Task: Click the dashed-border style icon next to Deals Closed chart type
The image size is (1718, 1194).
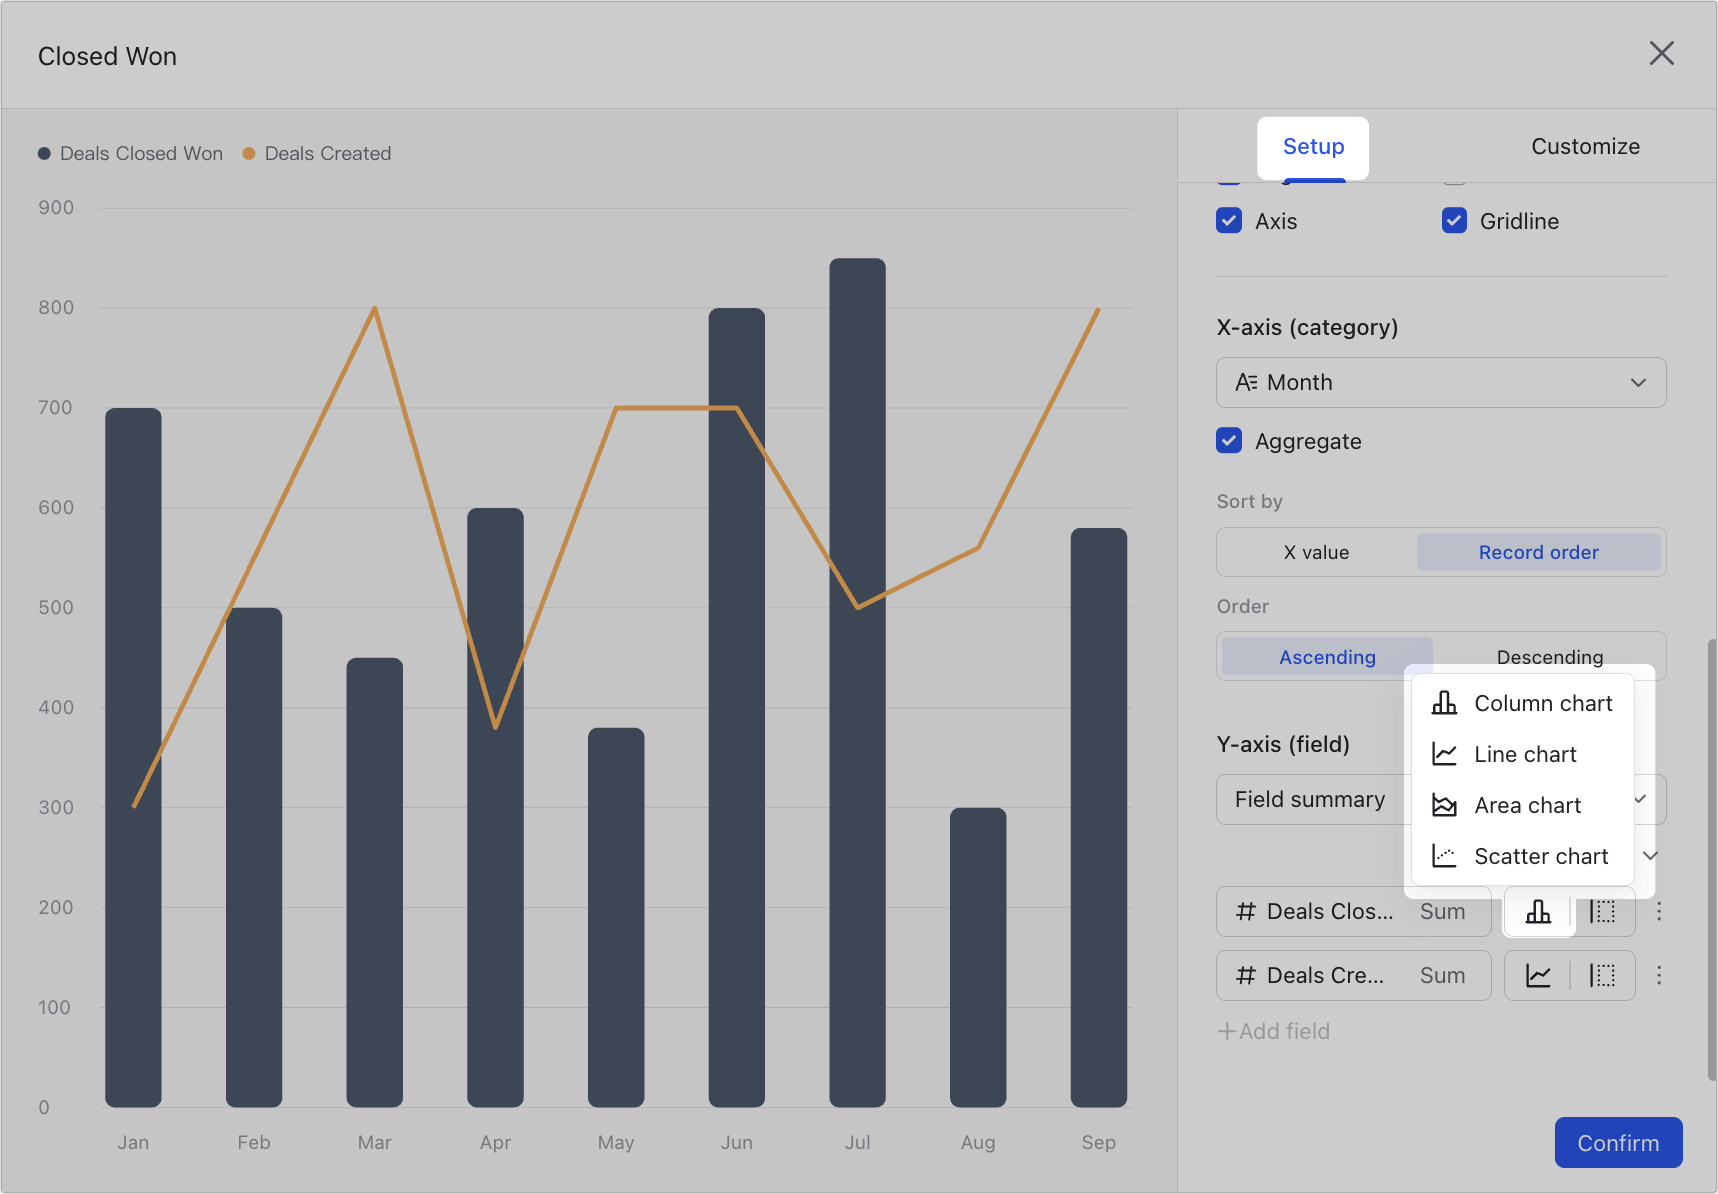Action: tap(1602, 911)
